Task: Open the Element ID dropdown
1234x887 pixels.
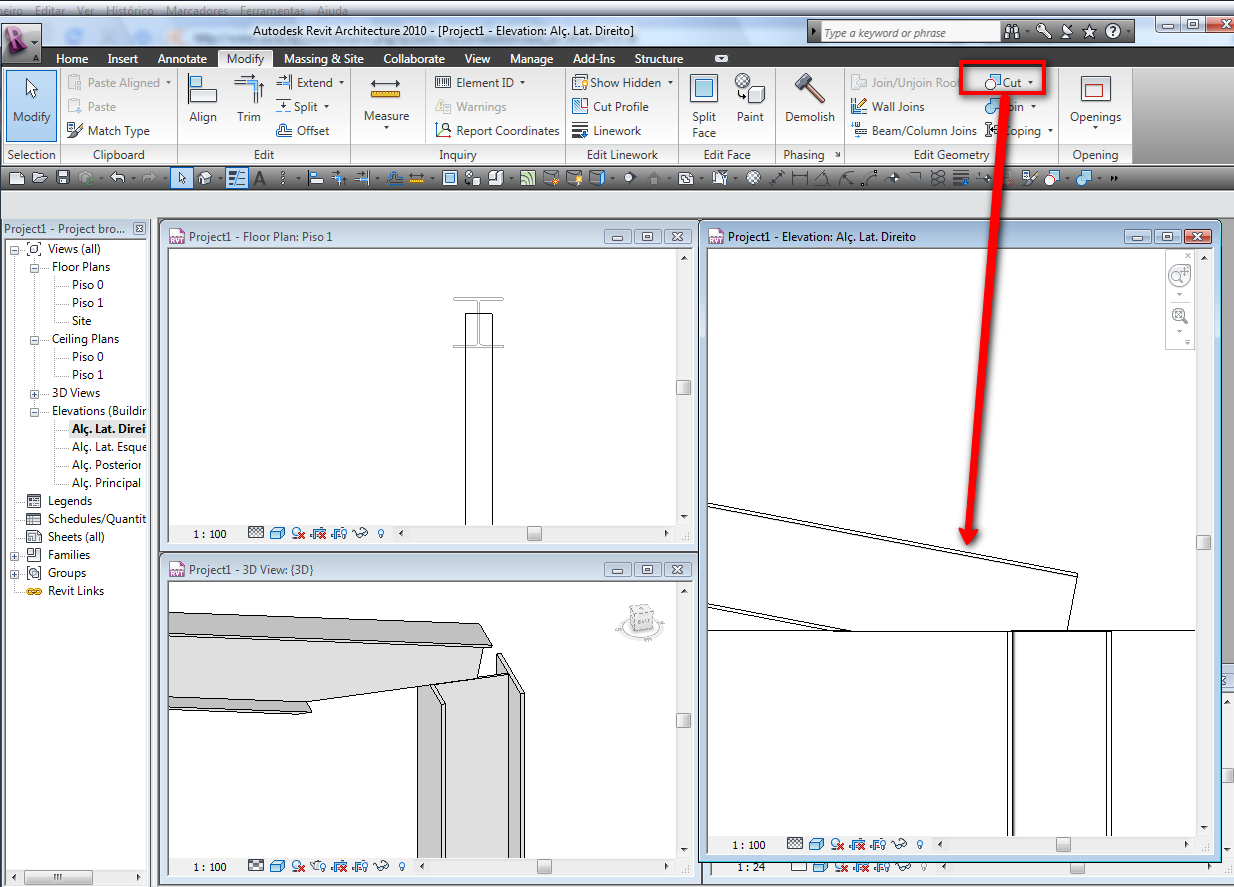Action: [522, 83]
